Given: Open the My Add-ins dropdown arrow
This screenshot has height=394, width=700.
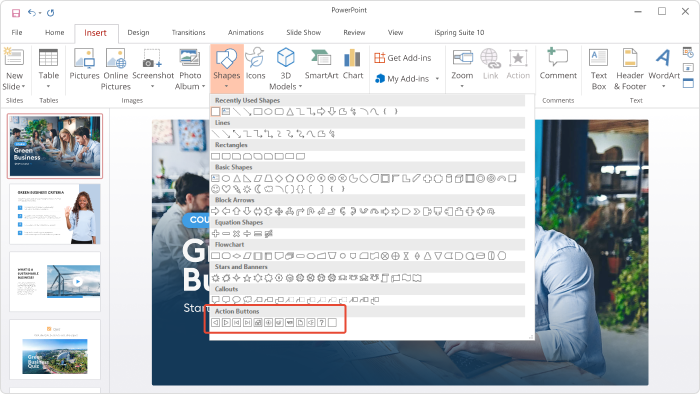Looking at the screenshot, I should click(437, 79).
